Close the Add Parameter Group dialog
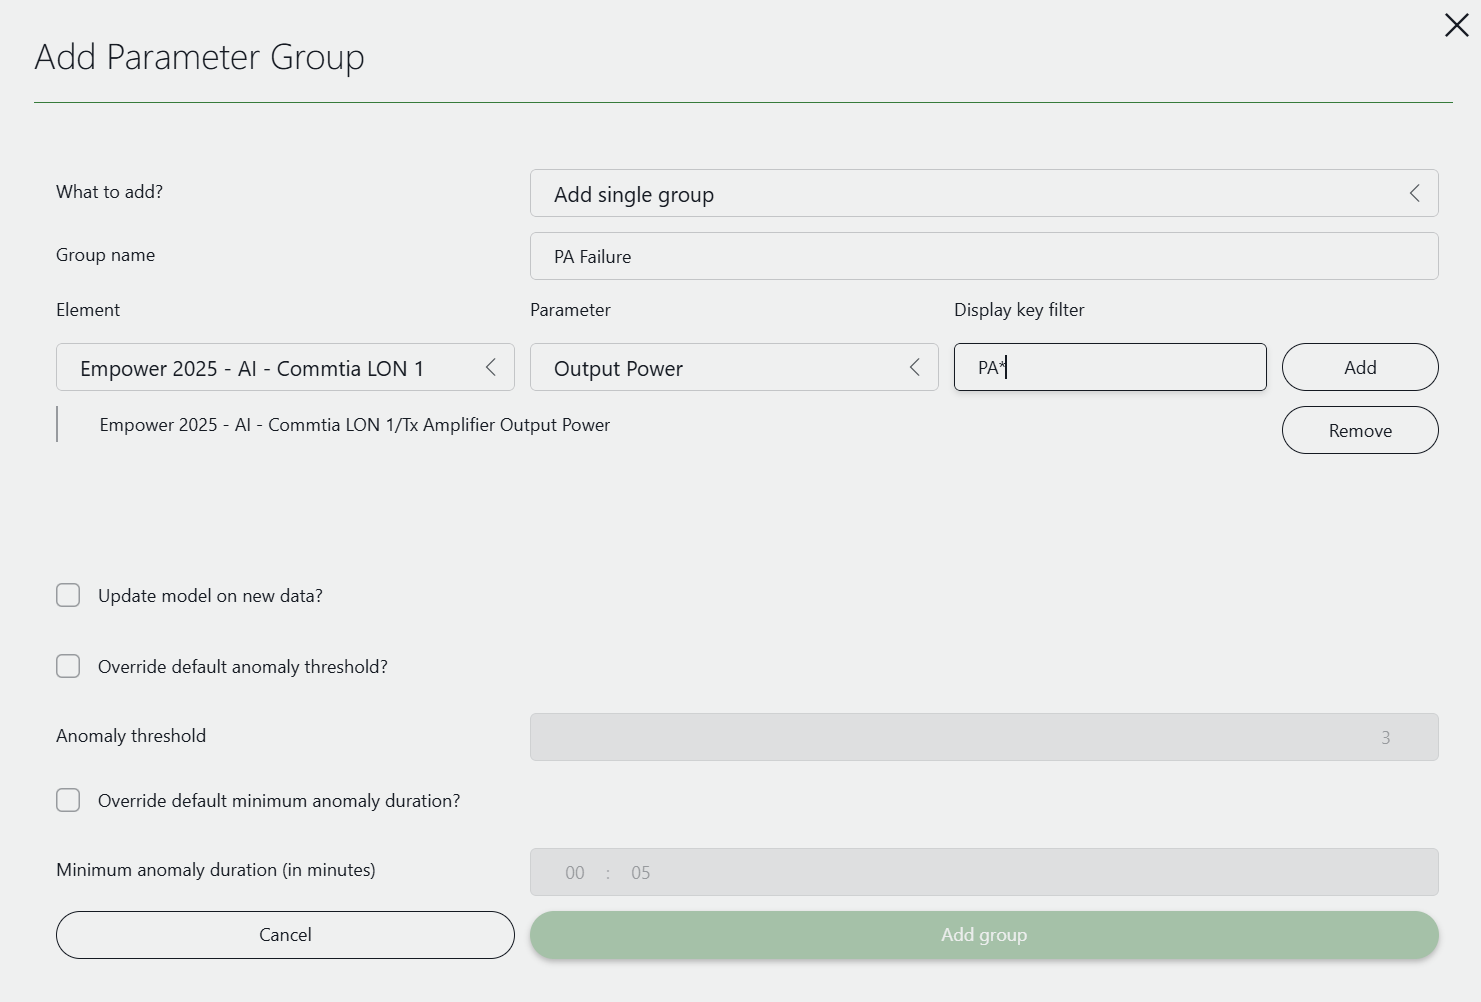Screen dimensions: 1481x1002 (1456, 25)
